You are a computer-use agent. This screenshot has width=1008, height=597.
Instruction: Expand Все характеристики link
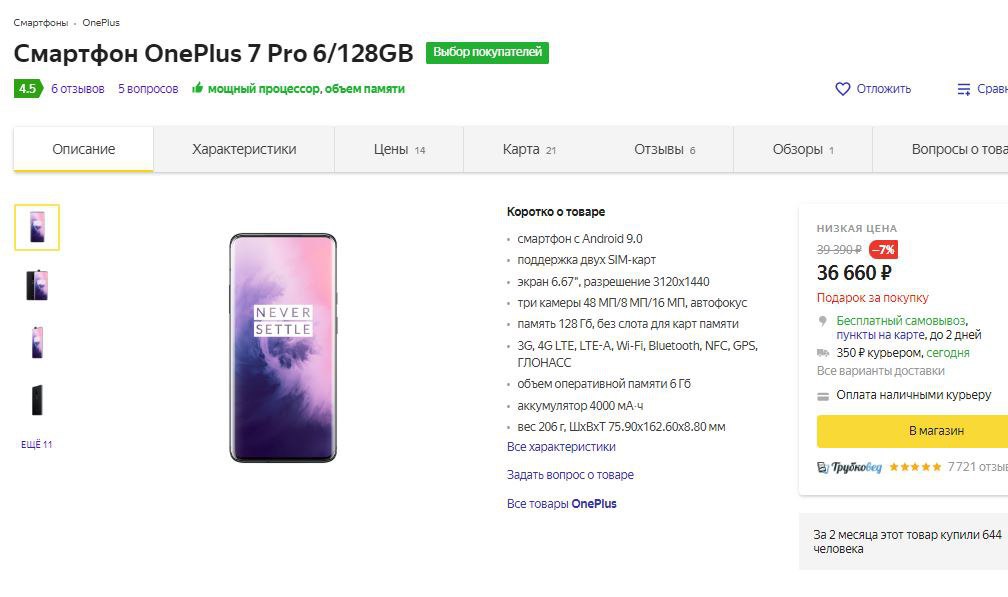click(x=561, y=447)
